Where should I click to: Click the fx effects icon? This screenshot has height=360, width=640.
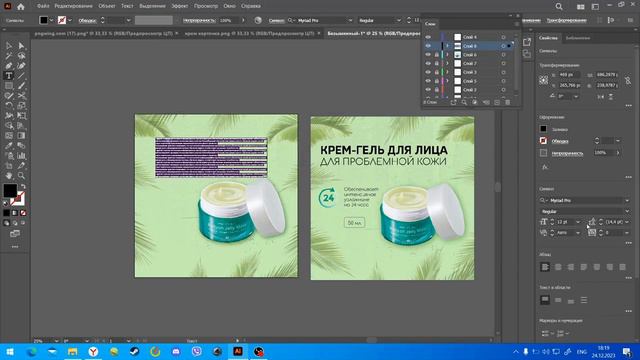(545, 167)
